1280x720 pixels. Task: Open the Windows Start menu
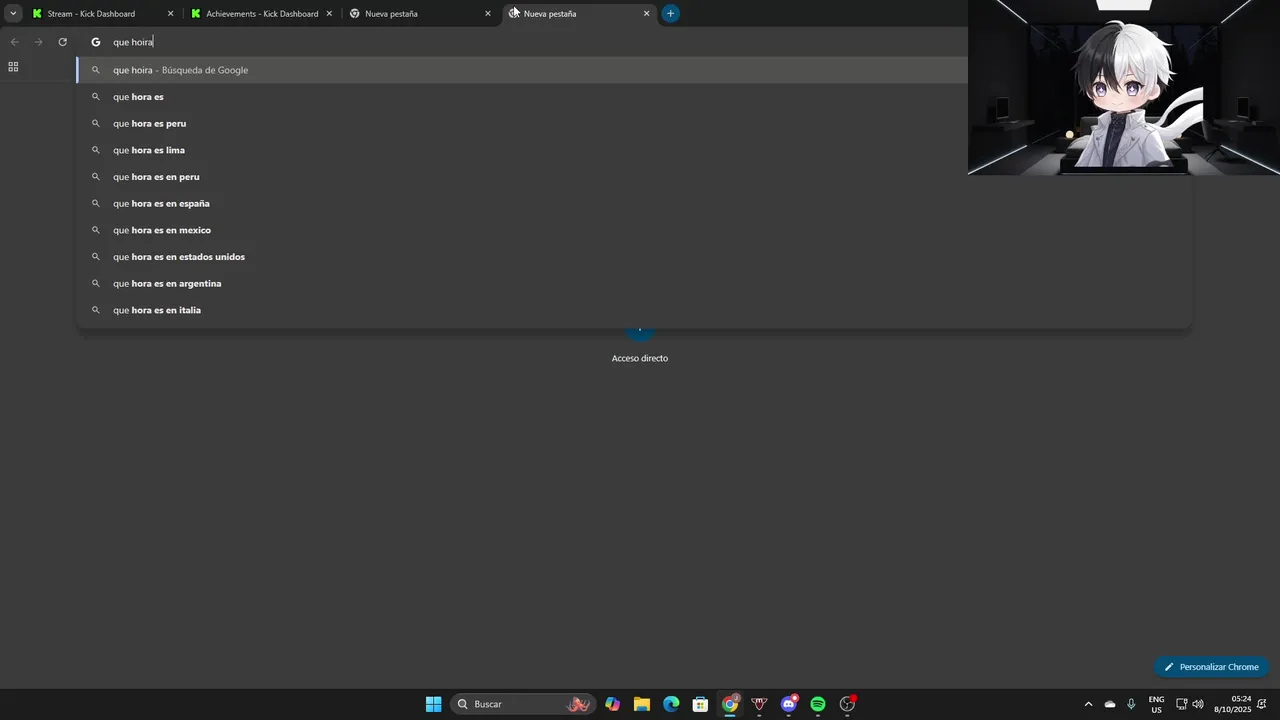pos(433,704)
